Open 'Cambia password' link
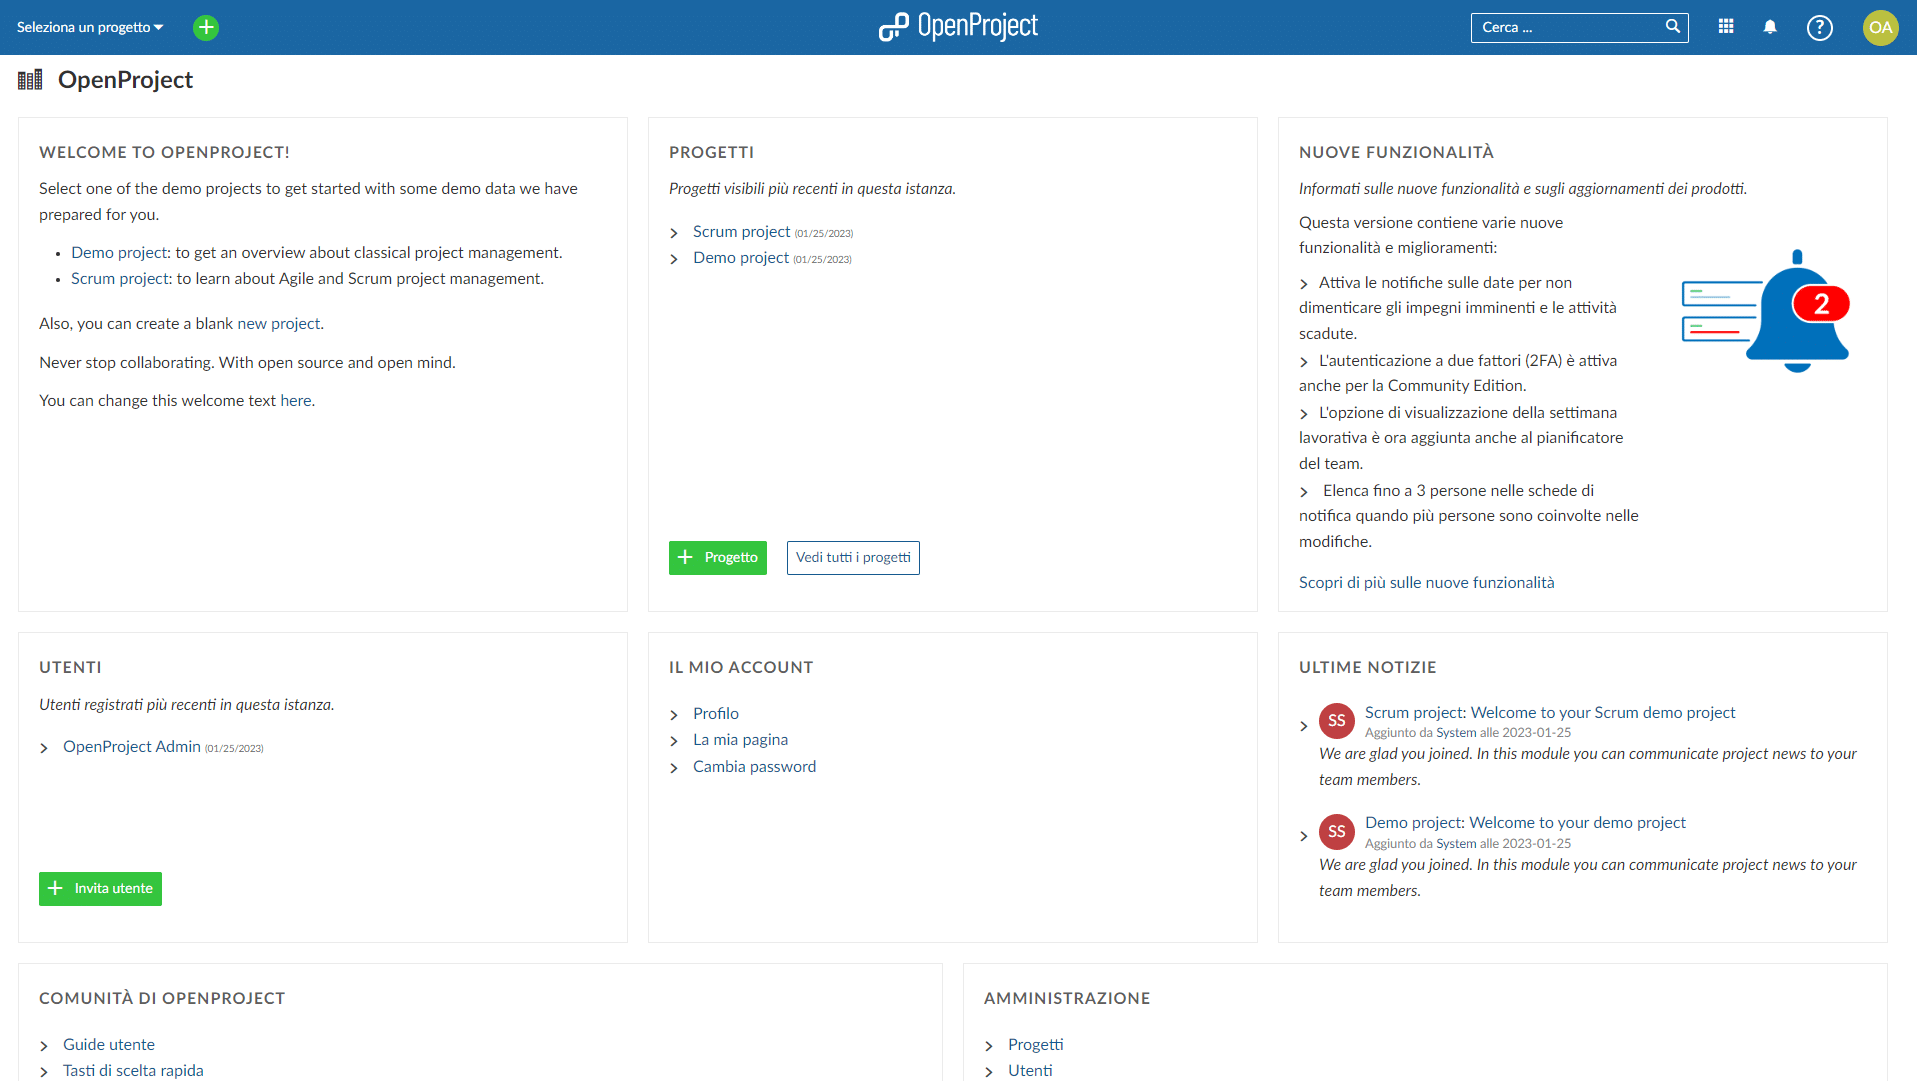This screenshot has width=1917, height=1081. click(754, 767)
